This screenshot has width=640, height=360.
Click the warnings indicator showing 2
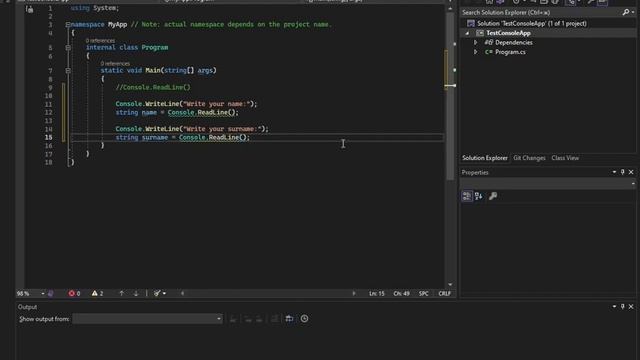click(x=97, y=293)
